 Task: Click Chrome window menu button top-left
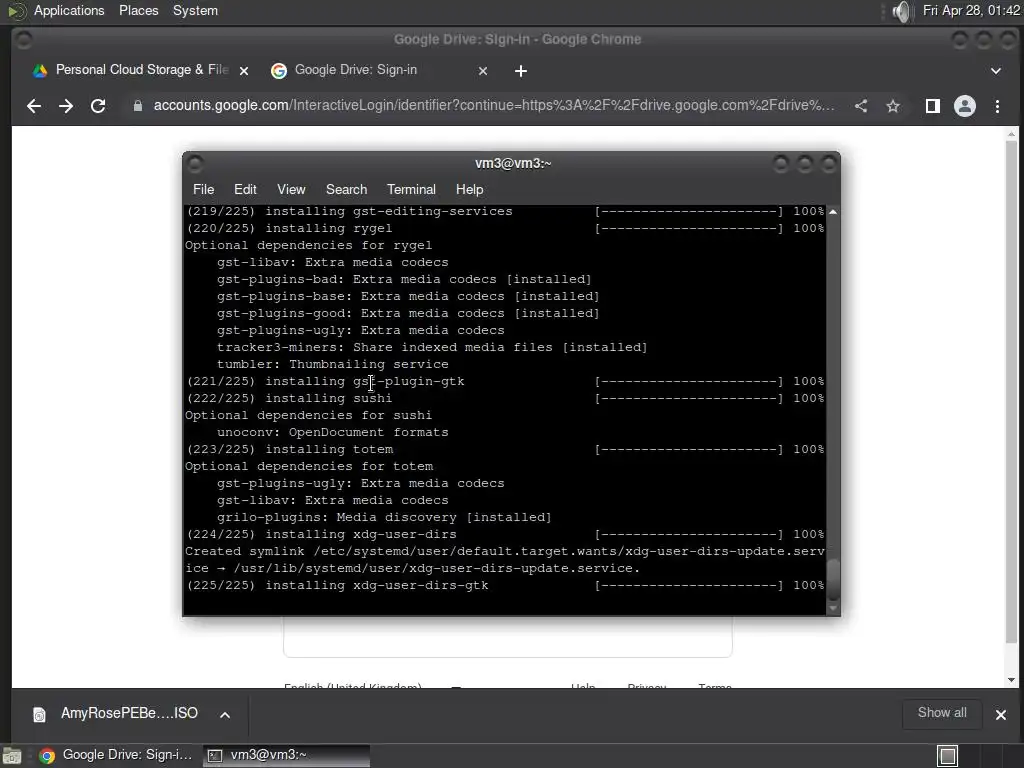24,40
